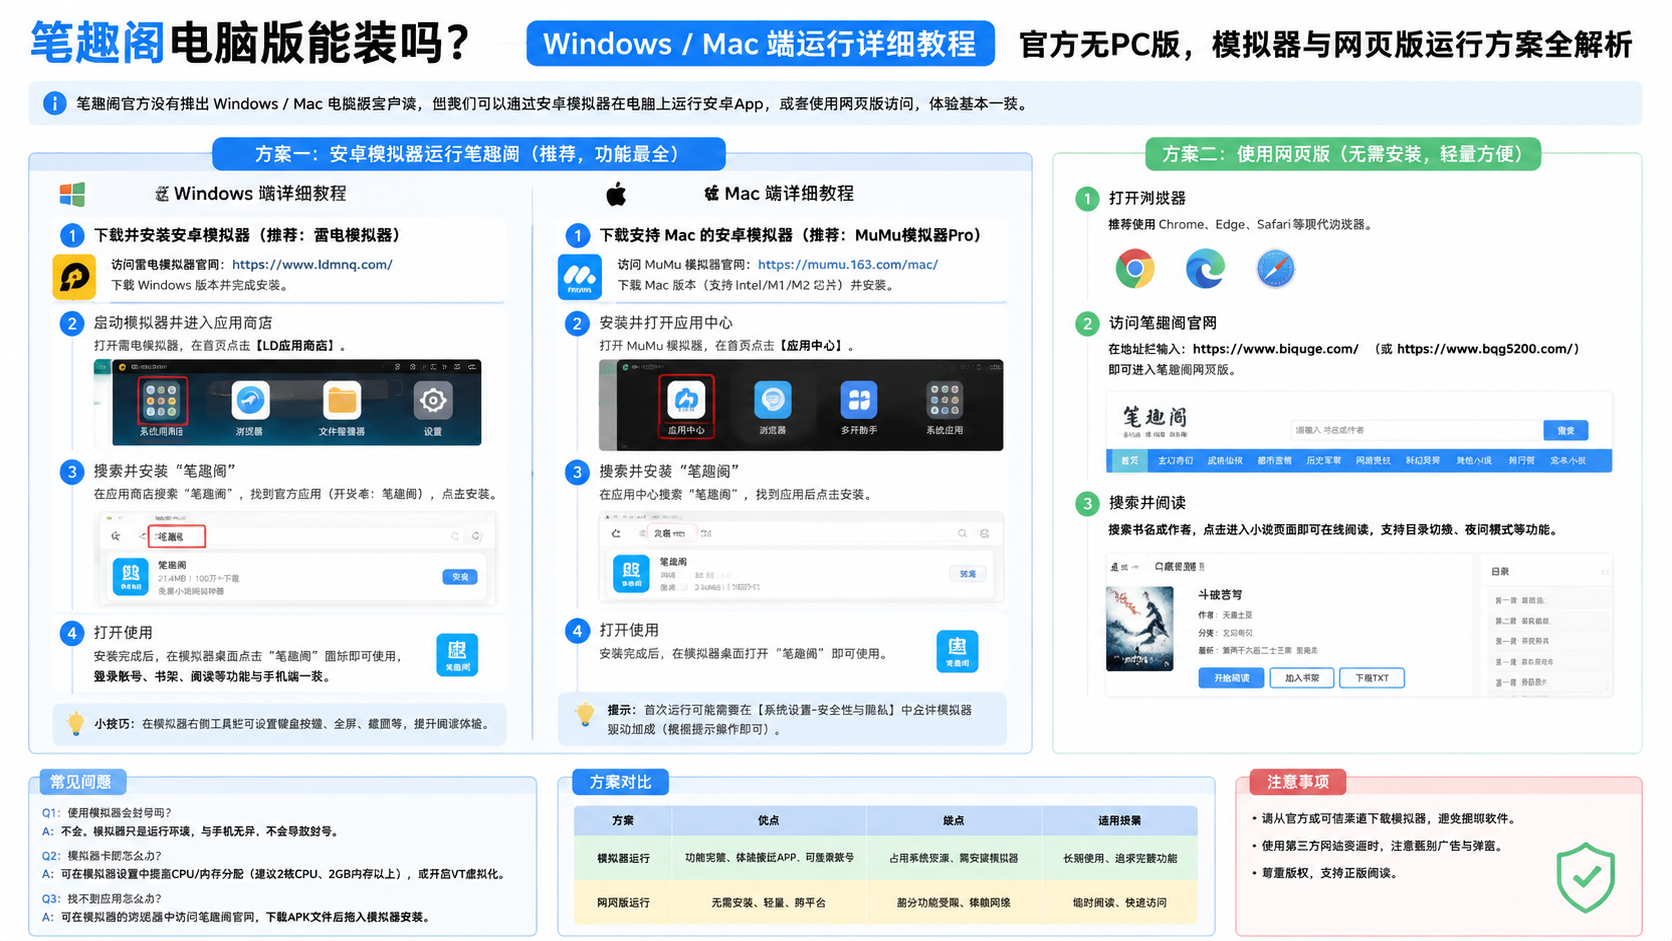Open 系统商店 icon in the LD emulator screenshot
This screenshot has width=1672, height=941.
[x=161, y=401]
